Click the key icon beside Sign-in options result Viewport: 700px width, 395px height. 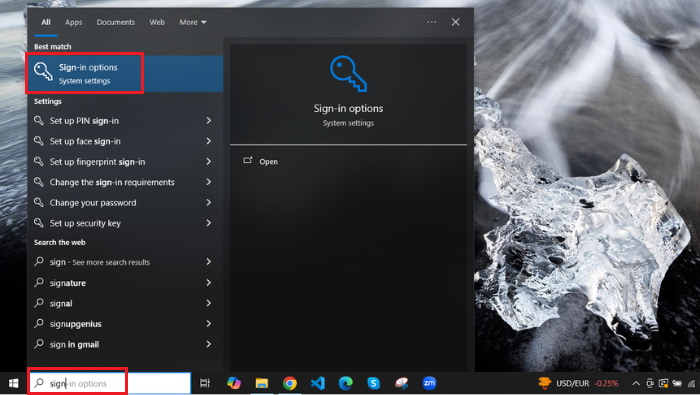[x=43, y=71]
